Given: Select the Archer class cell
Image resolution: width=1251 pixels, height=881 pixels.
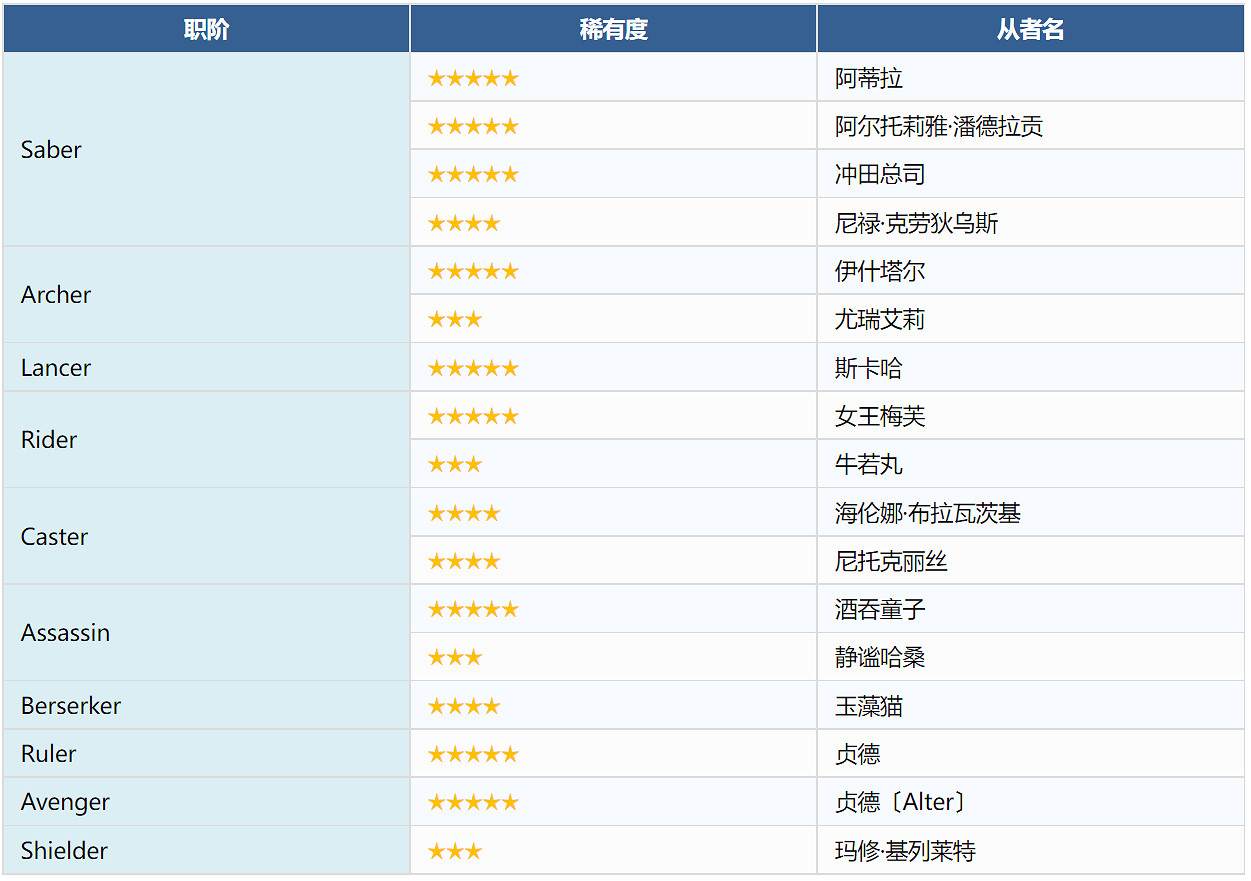Looking at the screenshot, I should [56, 295].
